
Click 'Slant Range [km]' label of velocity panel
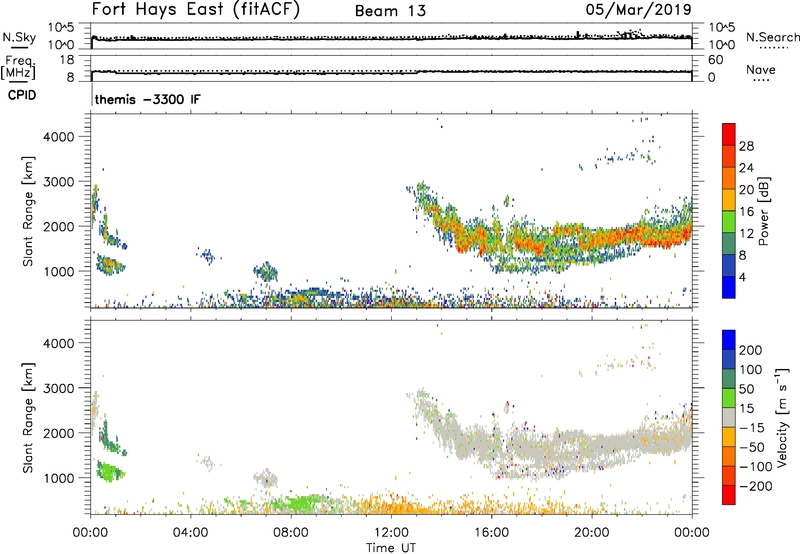tap(28, 418)
